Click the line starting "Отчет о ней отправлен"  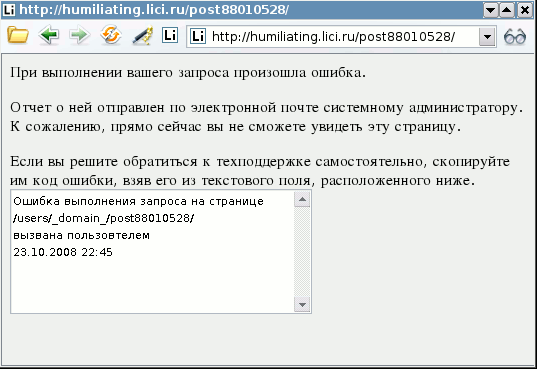(267, 108)
